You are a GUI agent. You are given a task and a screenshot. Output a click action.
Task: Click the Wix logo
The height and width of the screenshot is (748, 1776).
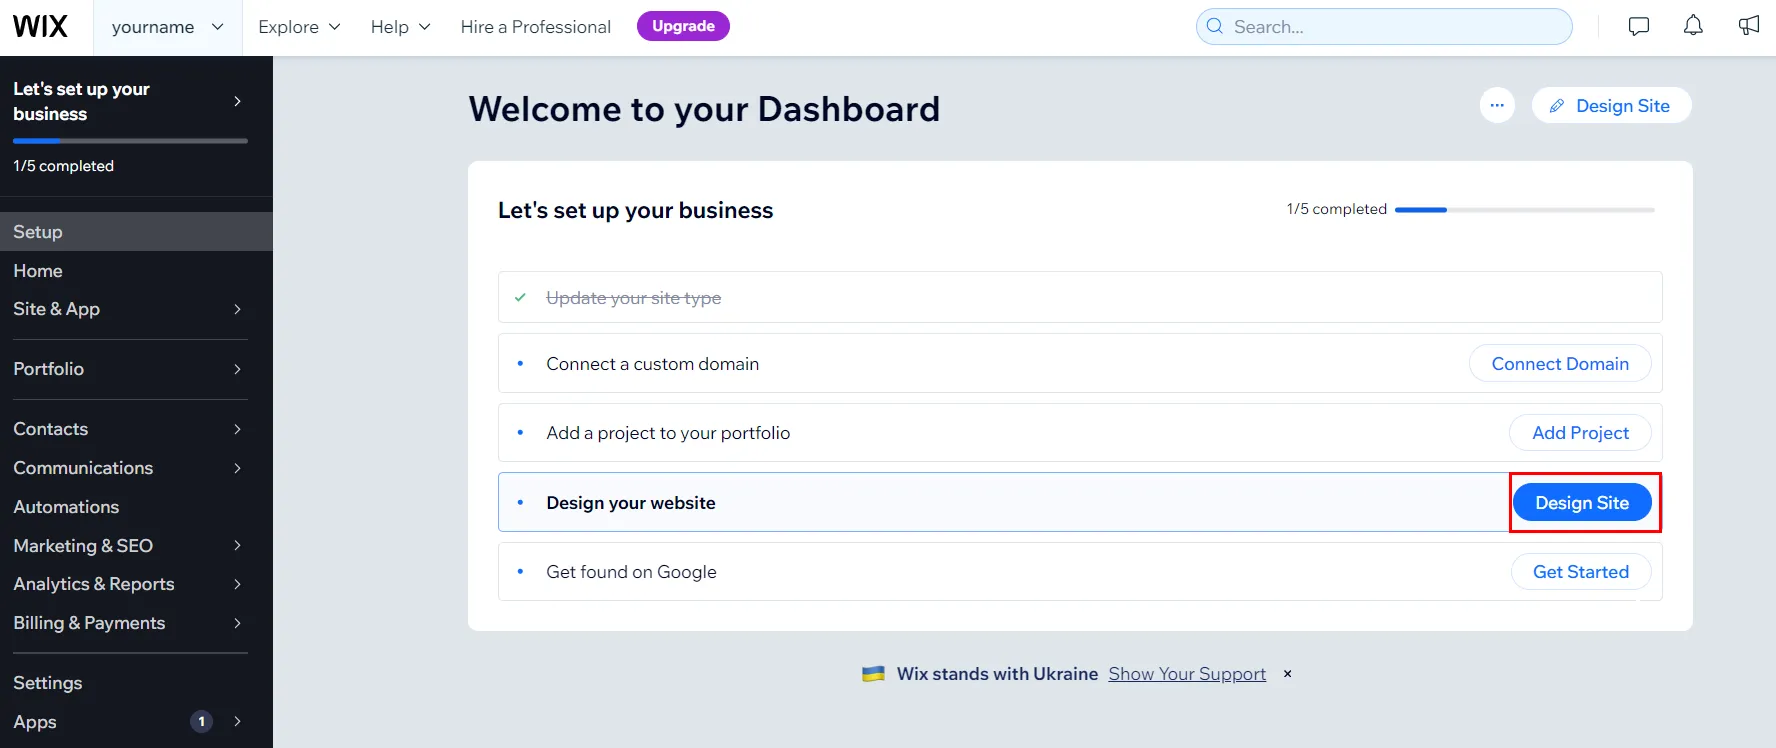pyautogui.click(x=40, y=26)
